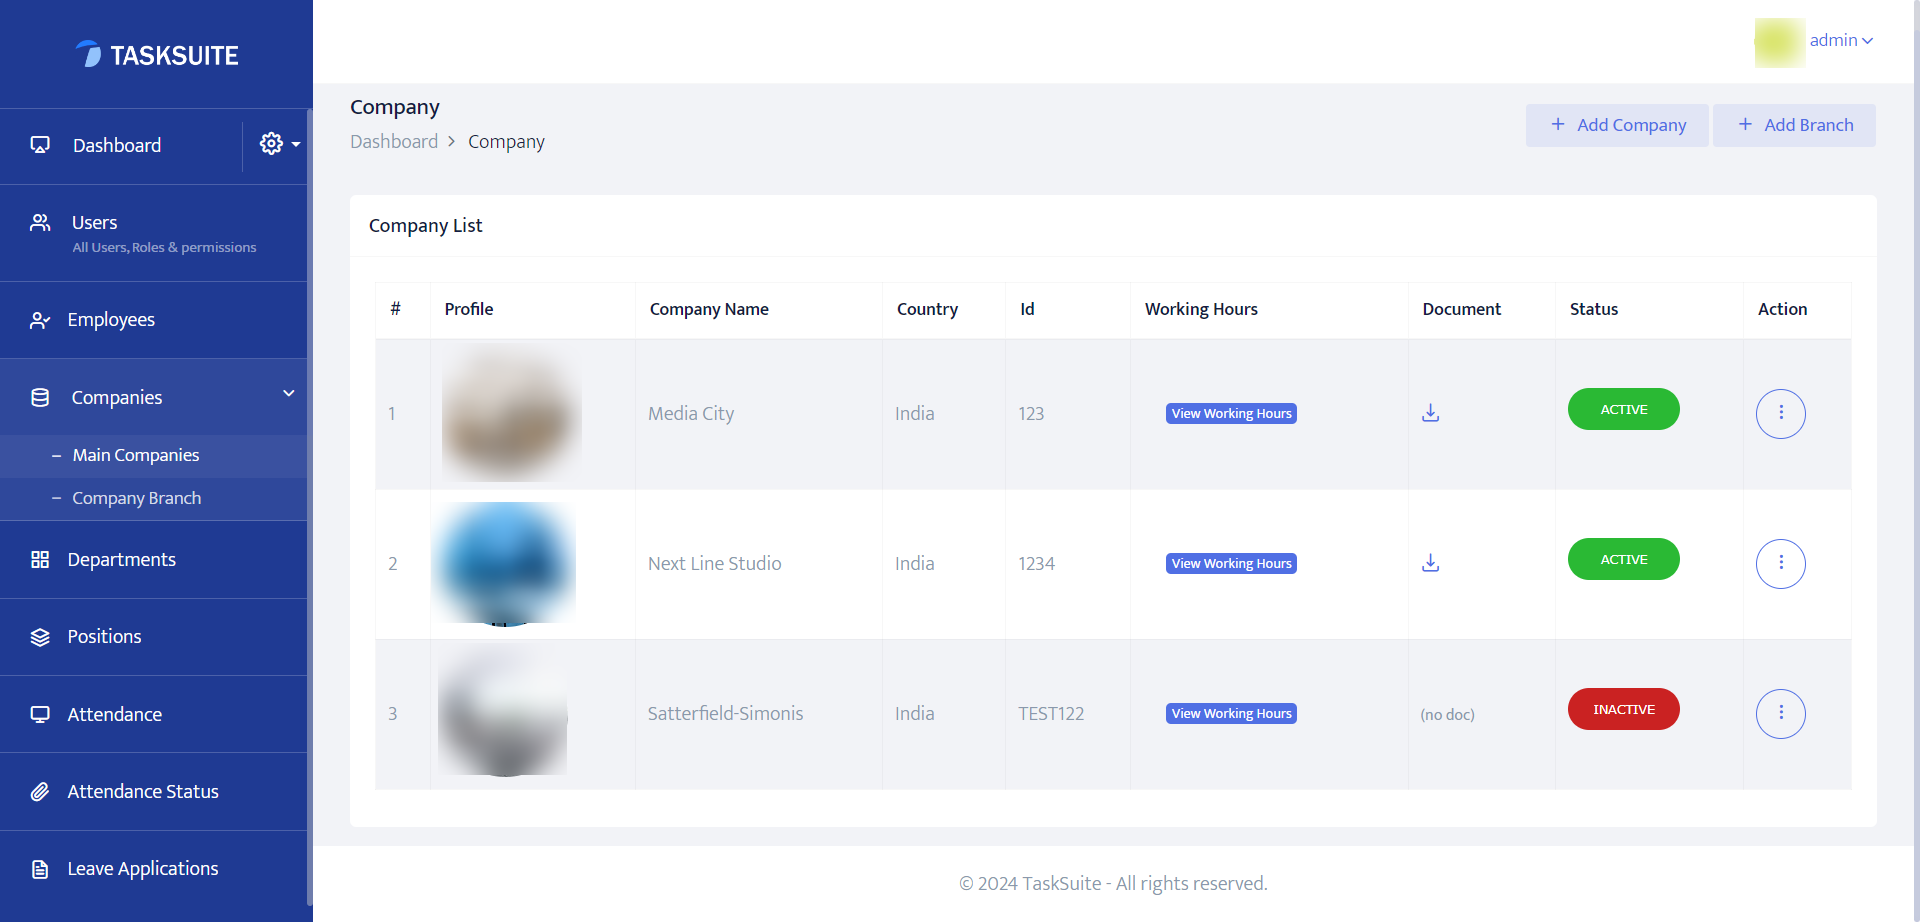Select Main Companies in the sidebar

click(136, 455)
